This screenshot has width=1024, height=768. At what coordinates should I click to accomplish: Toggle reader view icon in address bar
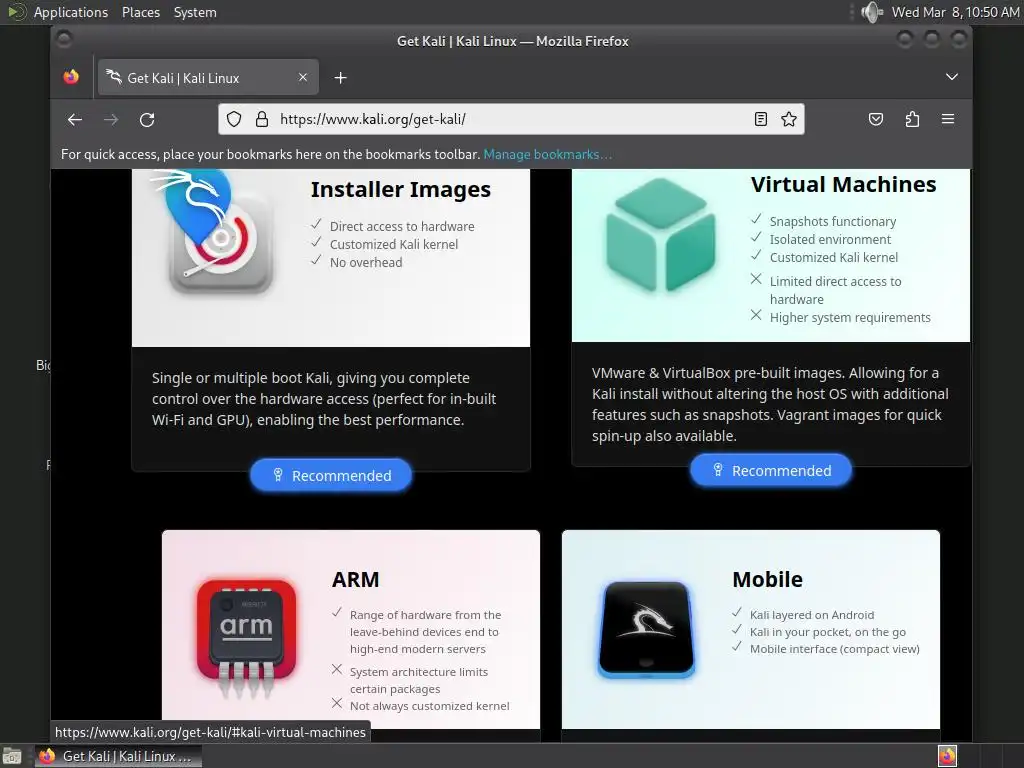click(x=761, y=119)
